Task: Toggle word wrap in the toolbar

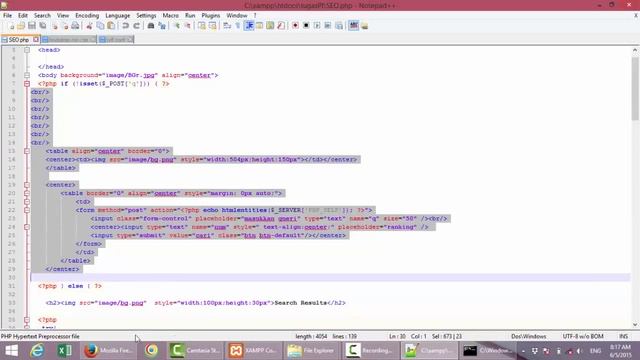Action: (227, 26)
